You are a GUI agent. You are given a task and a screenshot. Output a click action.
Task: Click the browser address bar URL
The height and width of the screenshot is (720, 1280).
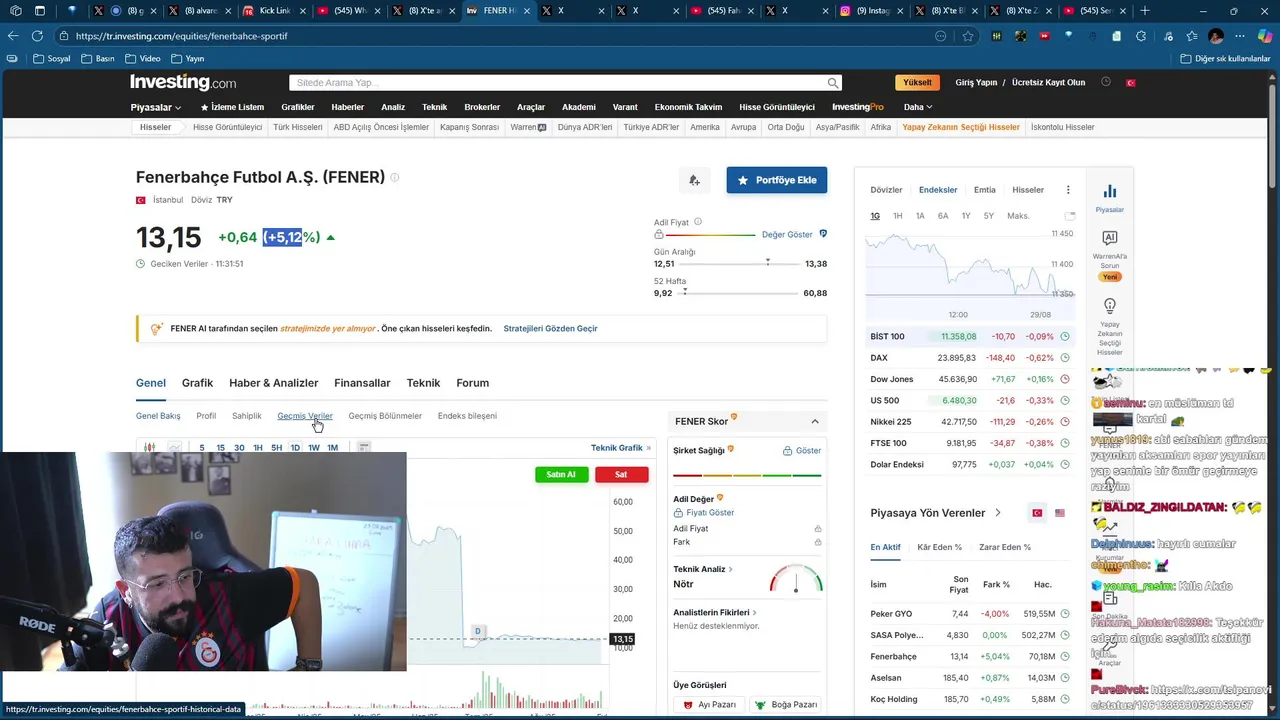[181, 36]
